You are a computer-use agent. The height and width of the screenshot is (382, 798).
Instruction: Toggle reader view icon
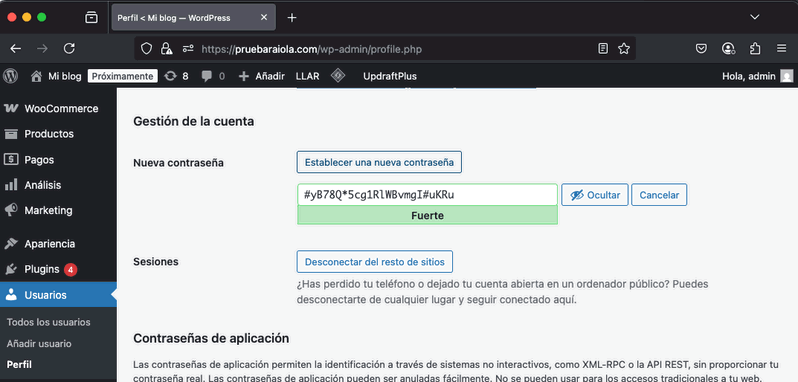(603, 49)
